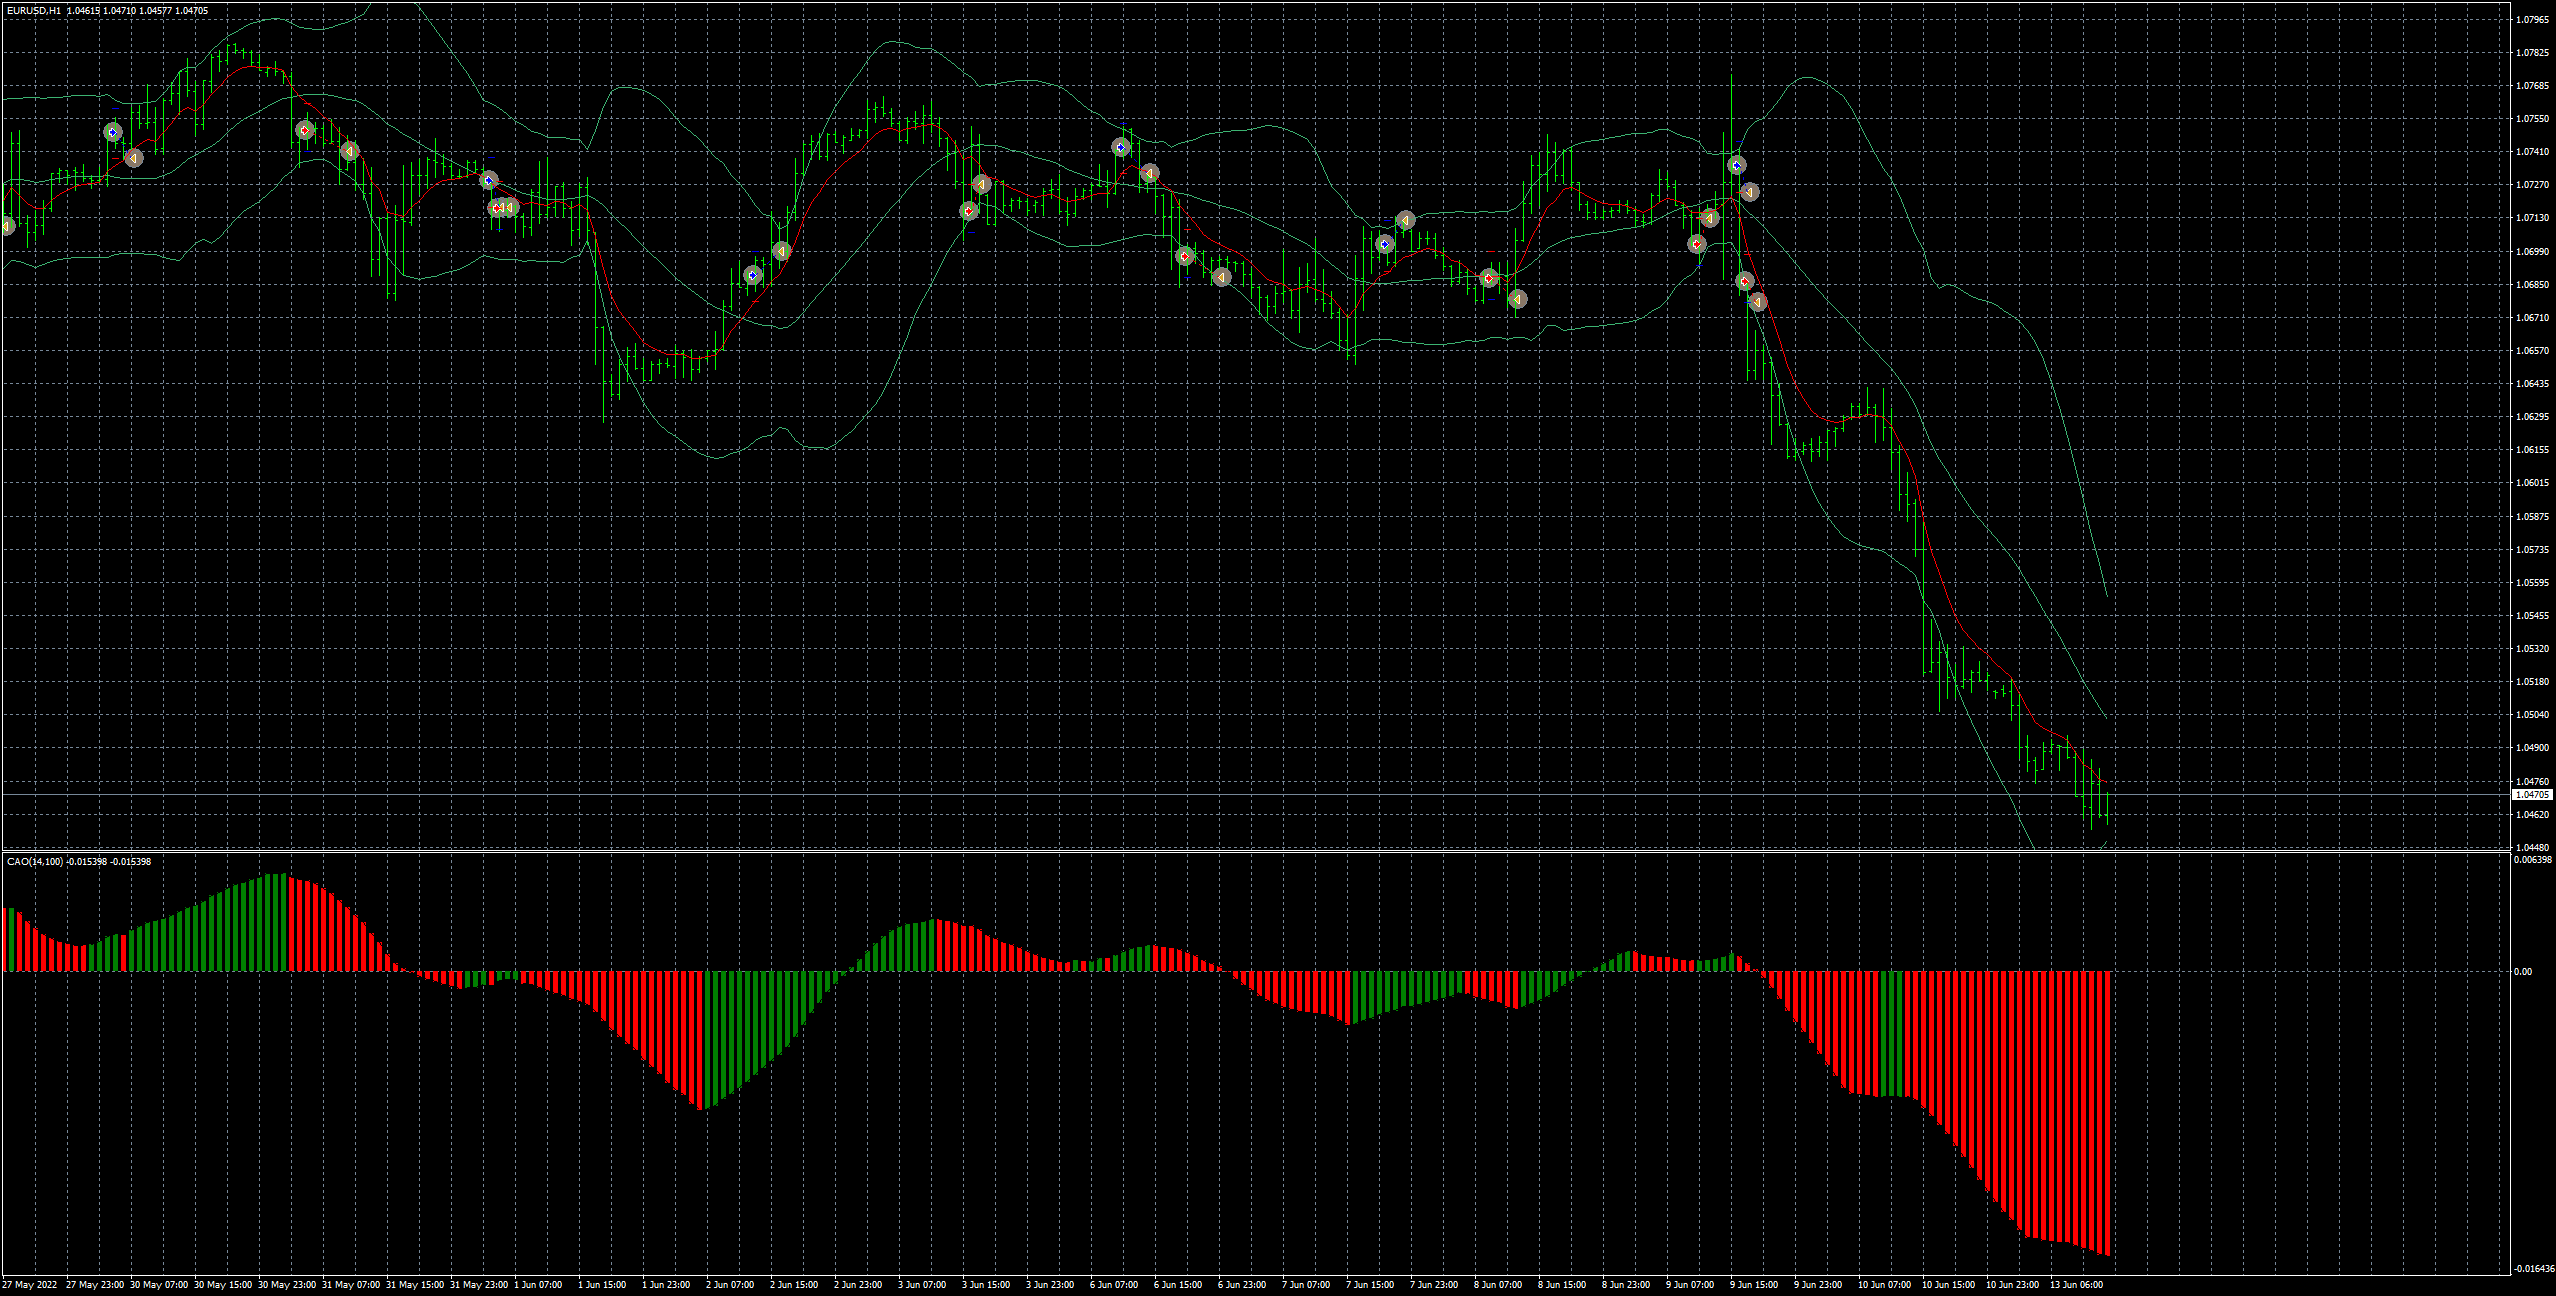Click the 1.07825 price scale value
Image resolution: width=2556 pixels, height=1296 pixels.
2532,52
